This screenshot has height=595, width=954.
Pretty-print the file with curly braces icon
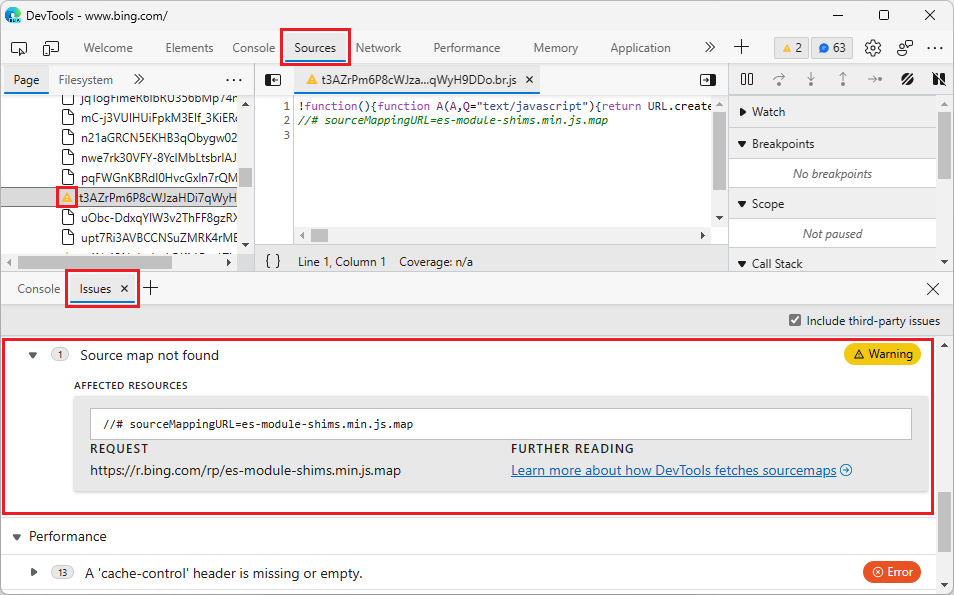[x=273, y=262]
